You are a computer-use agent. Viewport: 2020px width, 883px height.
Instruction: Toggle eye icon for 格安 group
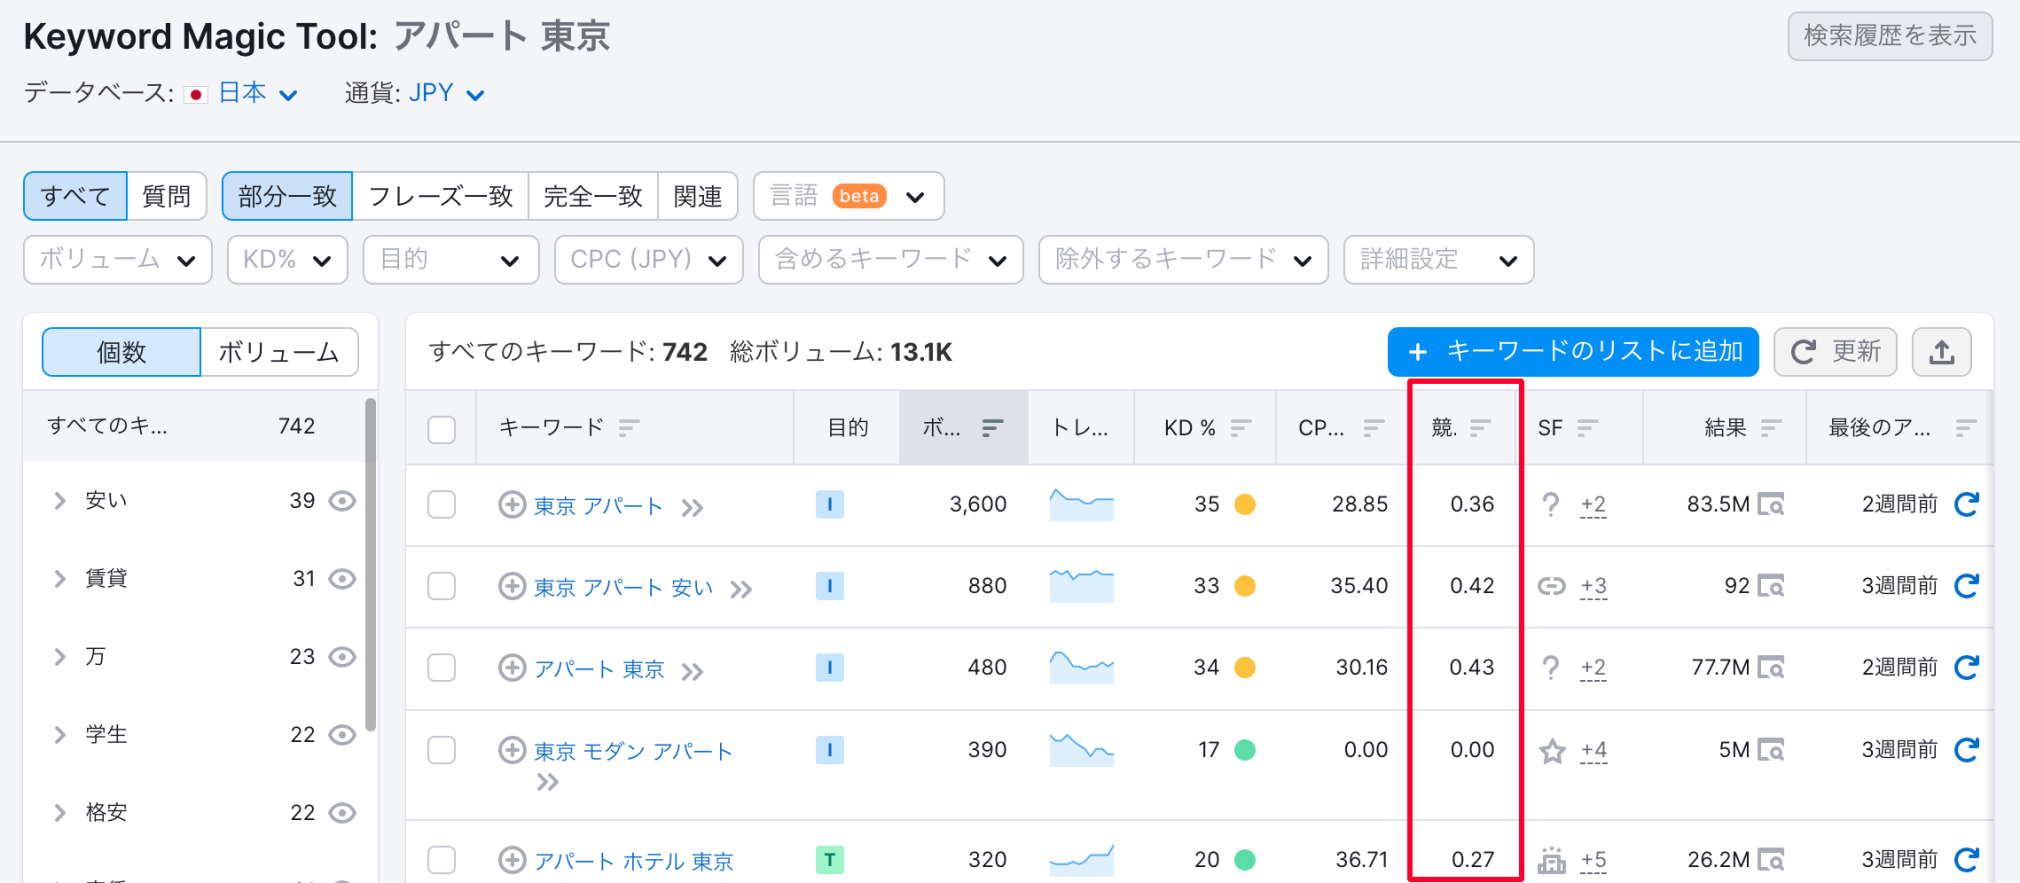[342, 812]
